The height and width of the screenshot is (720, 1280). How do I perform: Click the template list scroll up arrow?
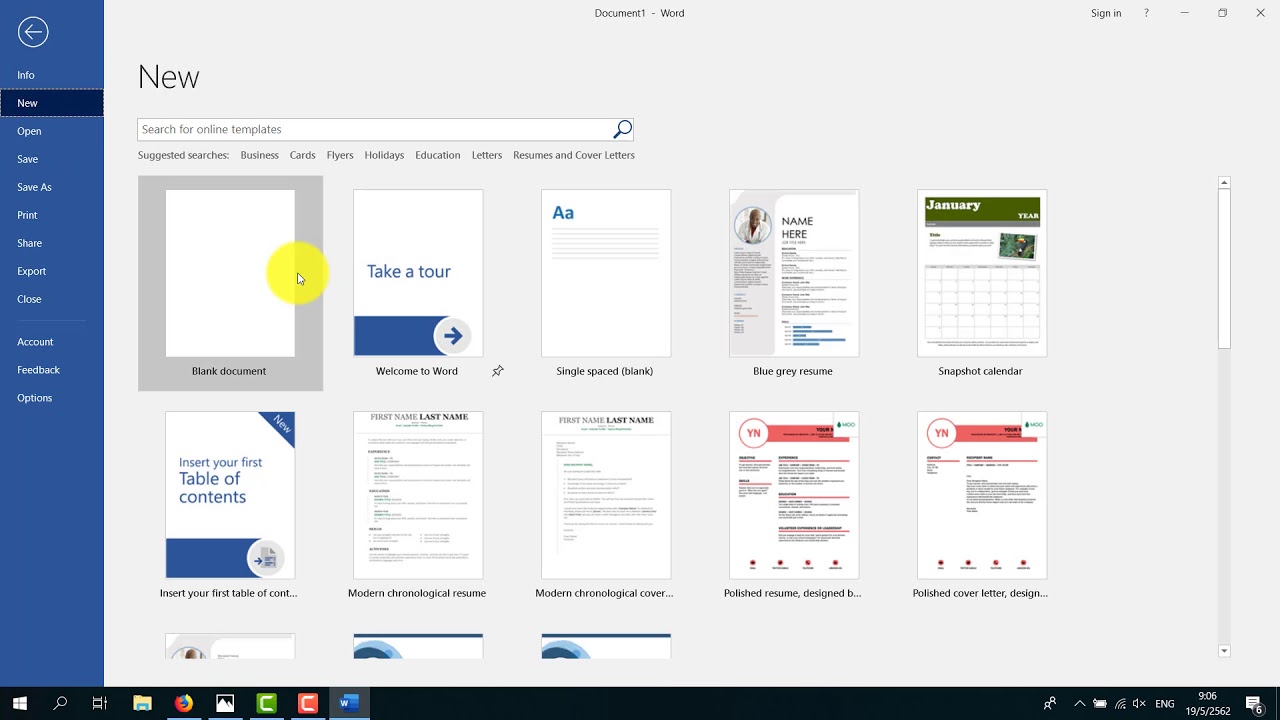[1224, 182]
